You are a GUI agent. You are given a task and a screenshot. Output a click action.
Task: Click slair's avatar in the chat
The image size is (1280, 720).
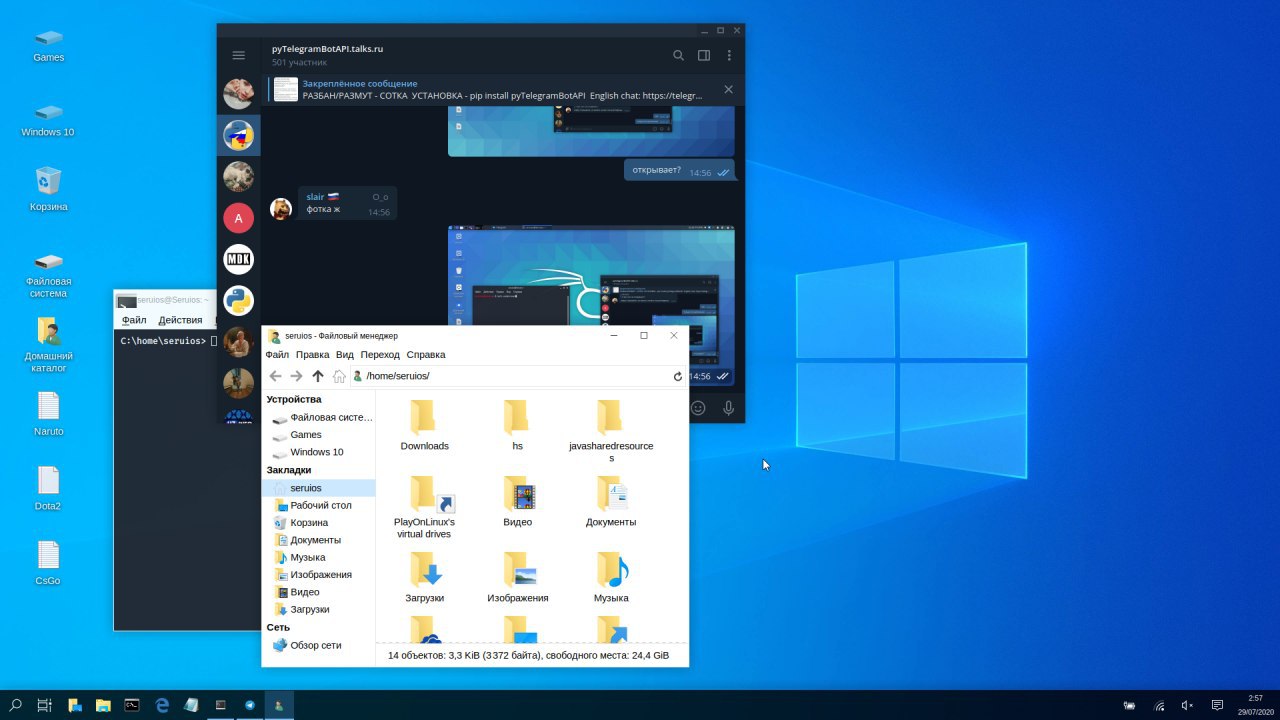point(281,209)
